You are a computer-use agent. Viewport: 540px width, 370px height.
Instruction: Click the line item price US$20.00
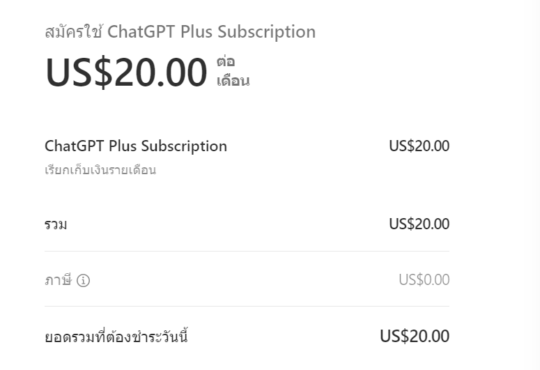(x=419, y=146)
